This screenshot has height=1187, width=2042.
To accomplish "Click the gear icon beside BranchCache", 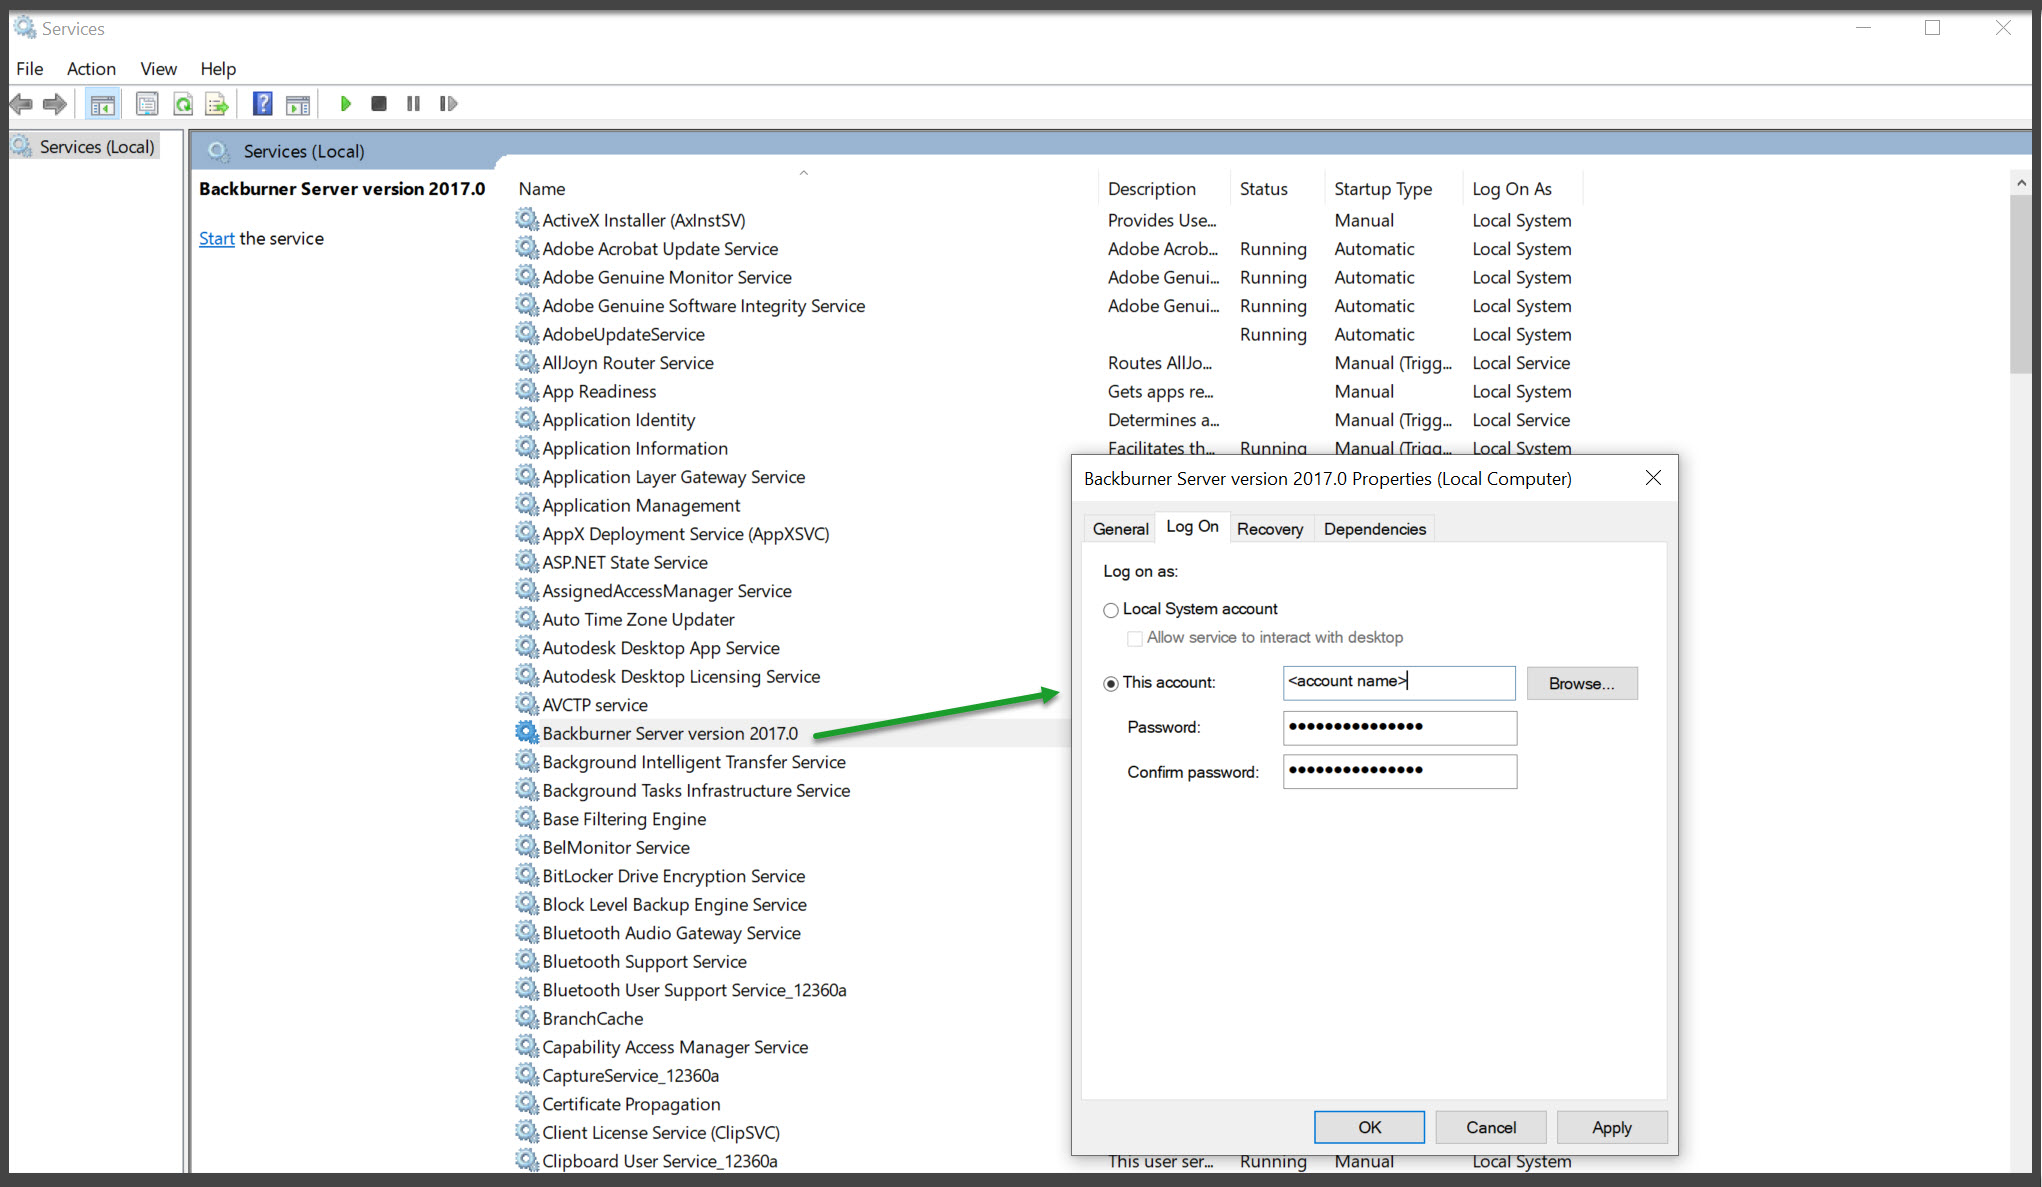I will click(527, 1018).
